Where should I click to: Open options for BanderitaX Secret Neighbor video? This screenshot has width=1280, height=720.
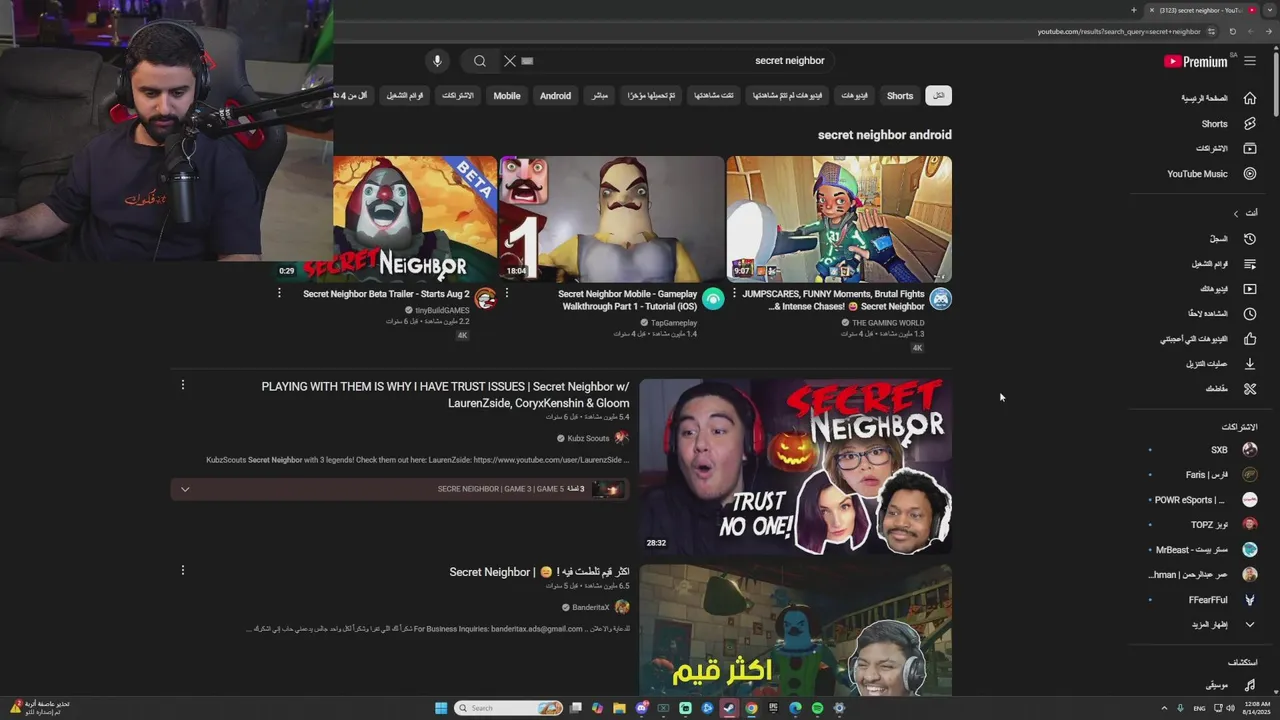coord(183,570)
